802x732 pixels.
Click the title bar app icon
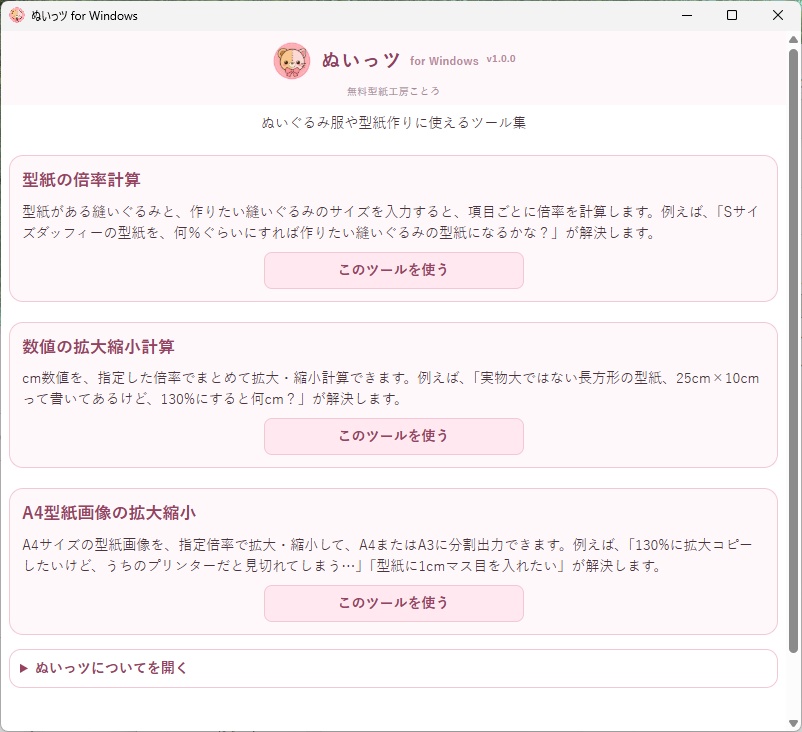click(16, 15)
